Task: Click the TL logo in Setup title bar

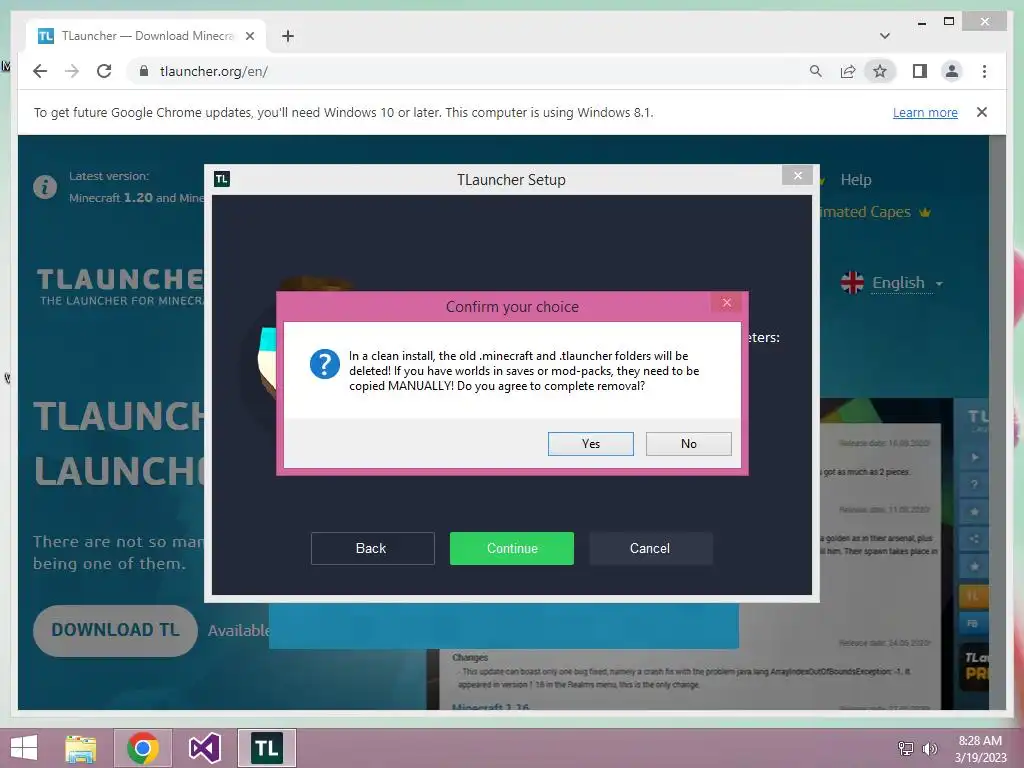Action: [222, 179]
